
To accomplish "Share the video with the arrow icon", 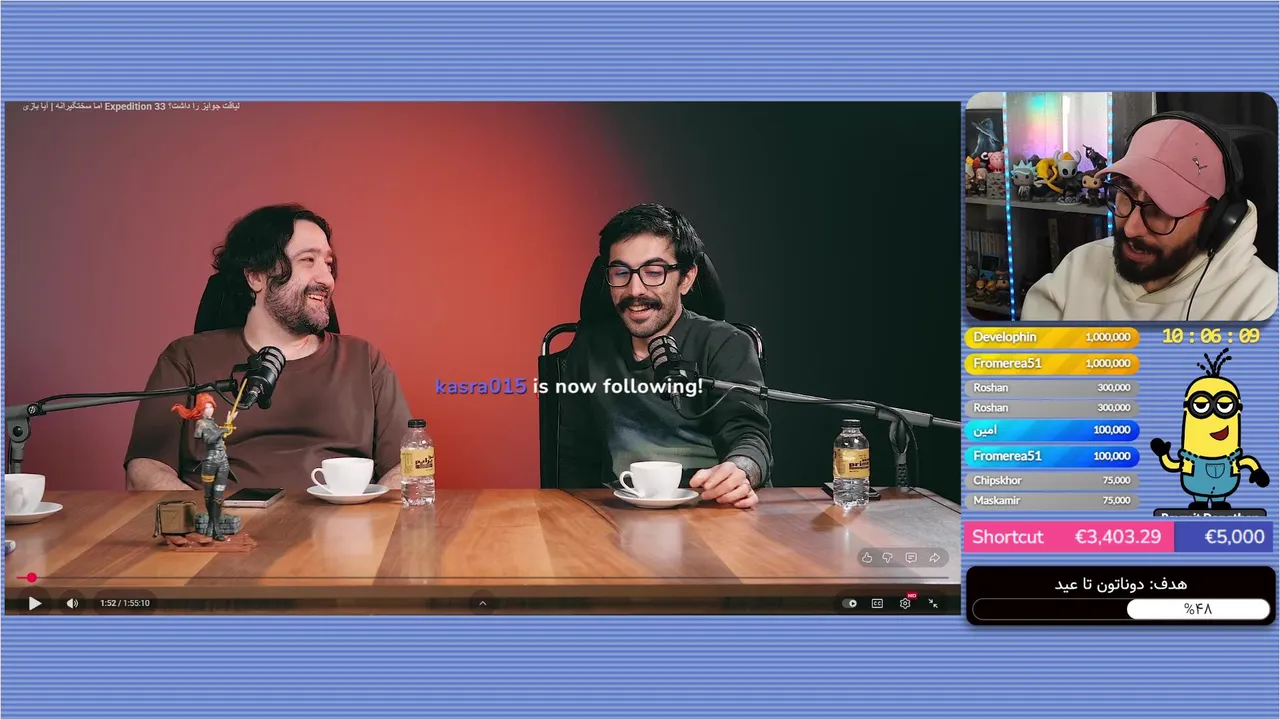I will pyautogui.click(x=934, y=557).
